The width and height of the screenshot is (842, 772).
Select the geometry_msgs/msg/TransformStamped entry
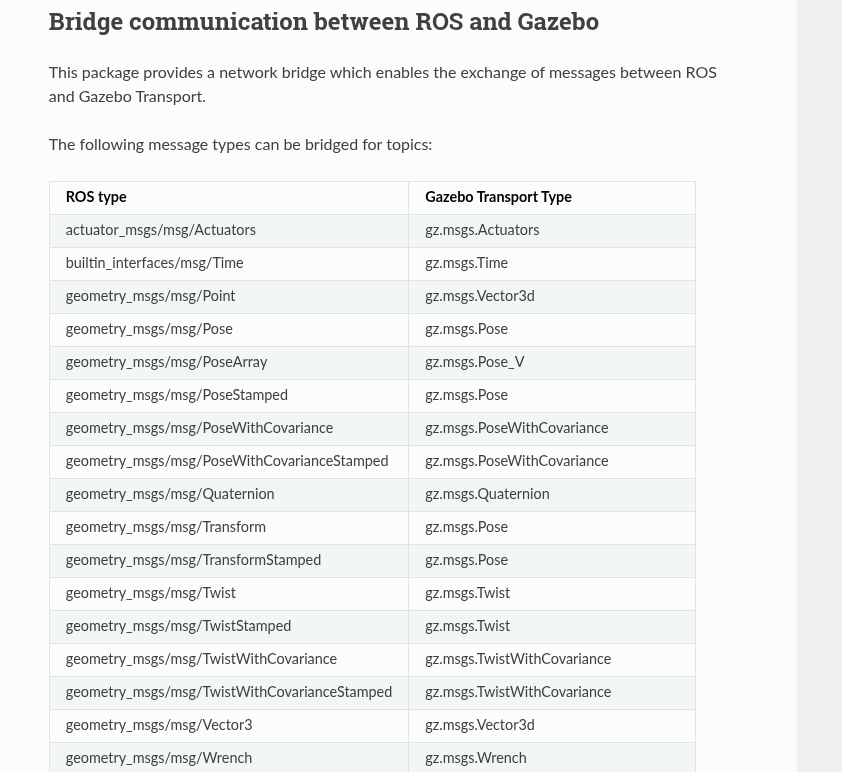(193, 560)
